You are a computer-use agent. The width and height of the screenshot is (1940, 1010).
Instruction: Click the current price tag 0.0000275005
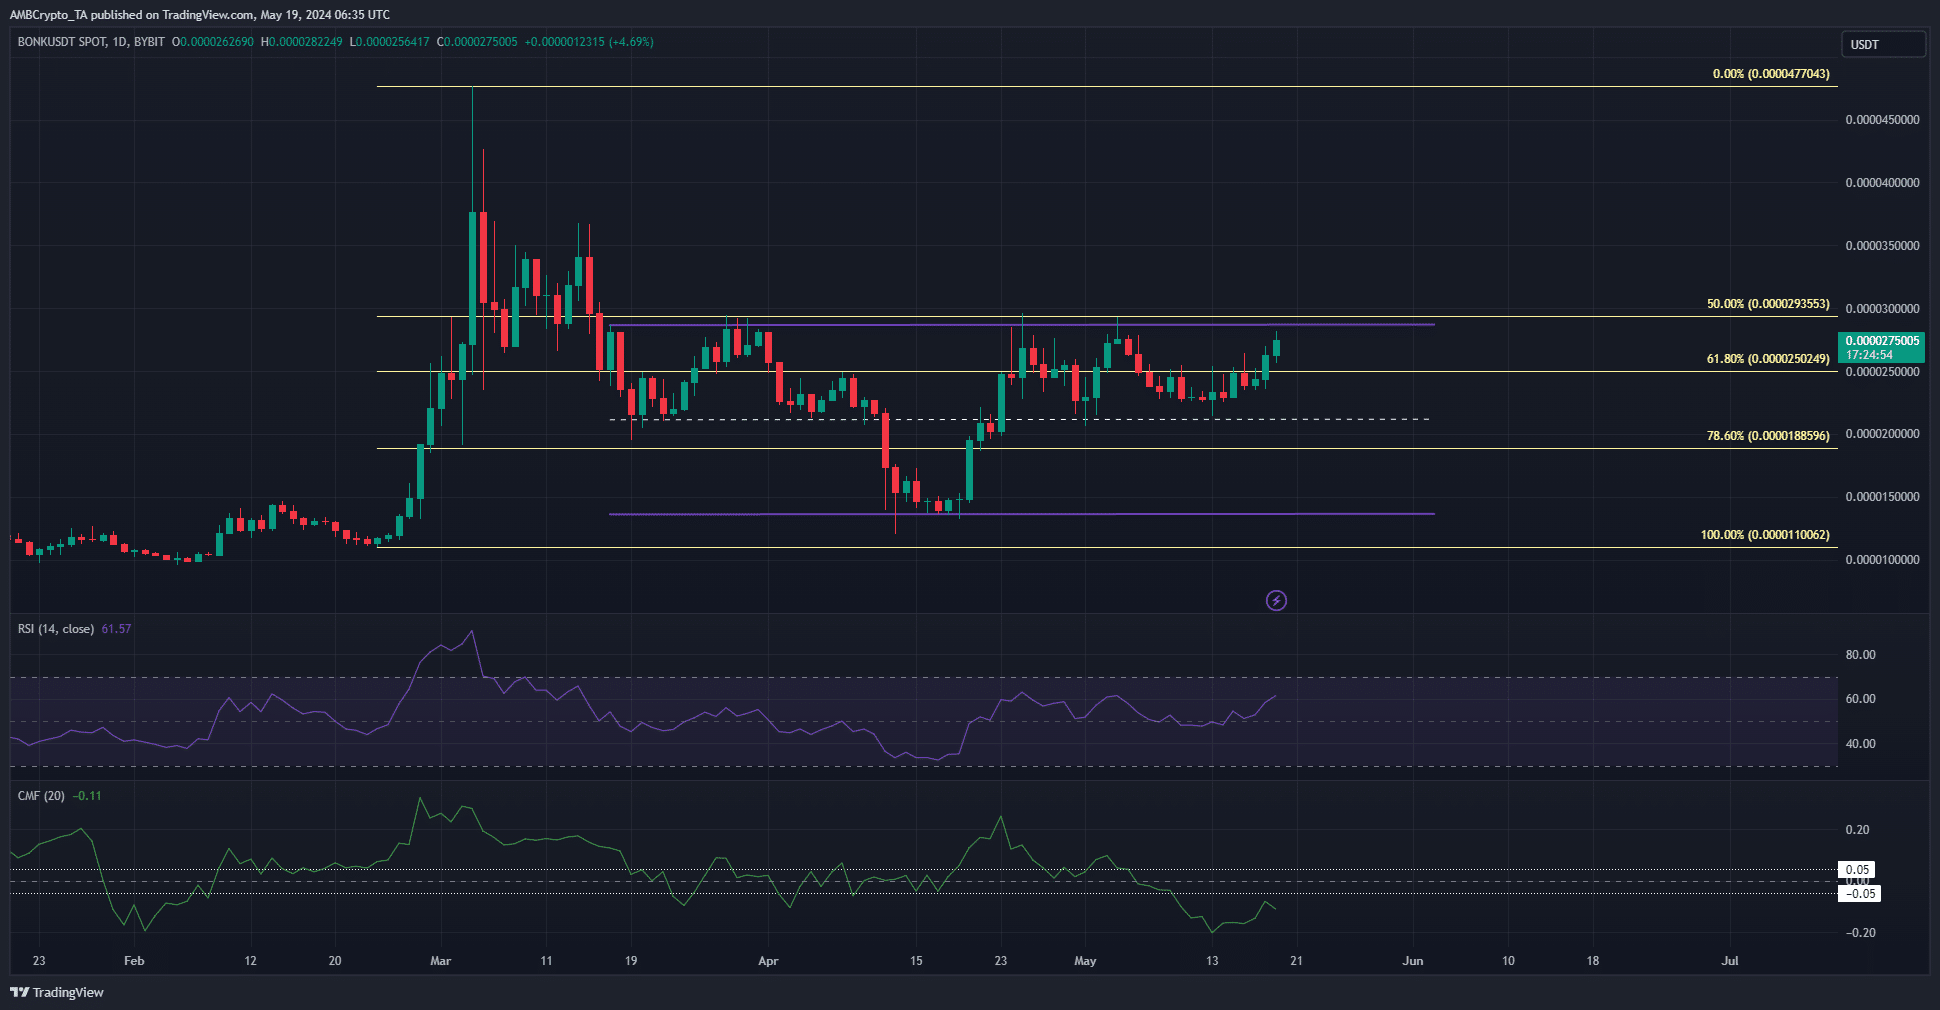tap(1882, 341)
